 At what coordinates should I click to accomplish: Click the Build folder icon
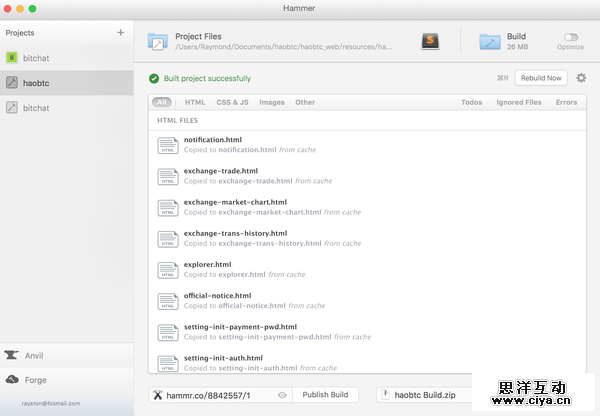pyautogui.click(x=490, y=41)
